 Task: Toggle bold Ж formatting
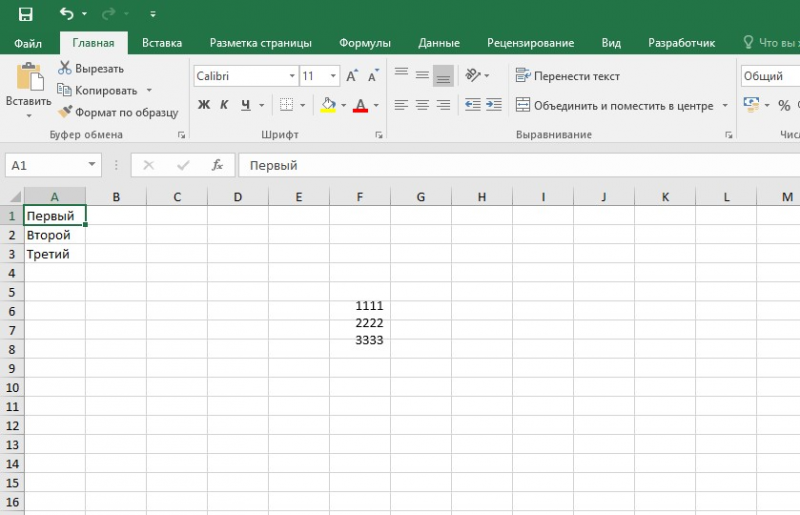[x=204, y=105]
